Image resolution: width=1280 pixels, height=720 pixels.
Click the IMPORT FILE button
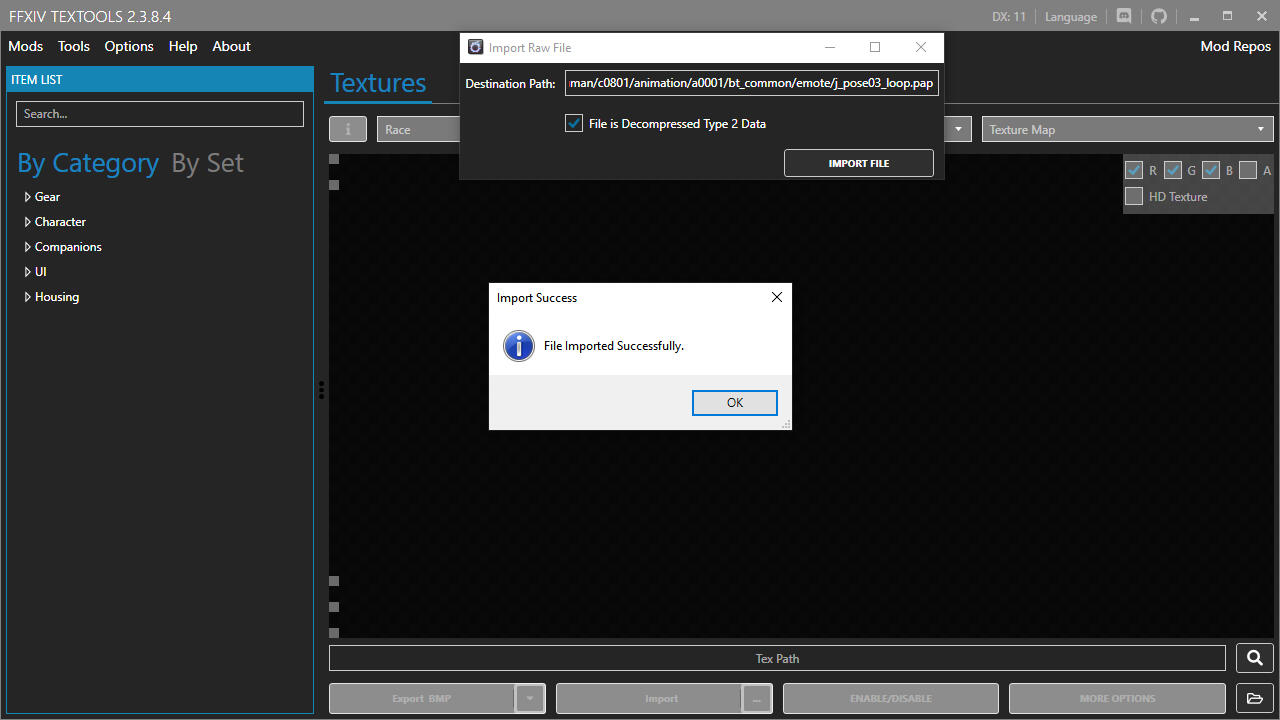[x=858, y=163]
